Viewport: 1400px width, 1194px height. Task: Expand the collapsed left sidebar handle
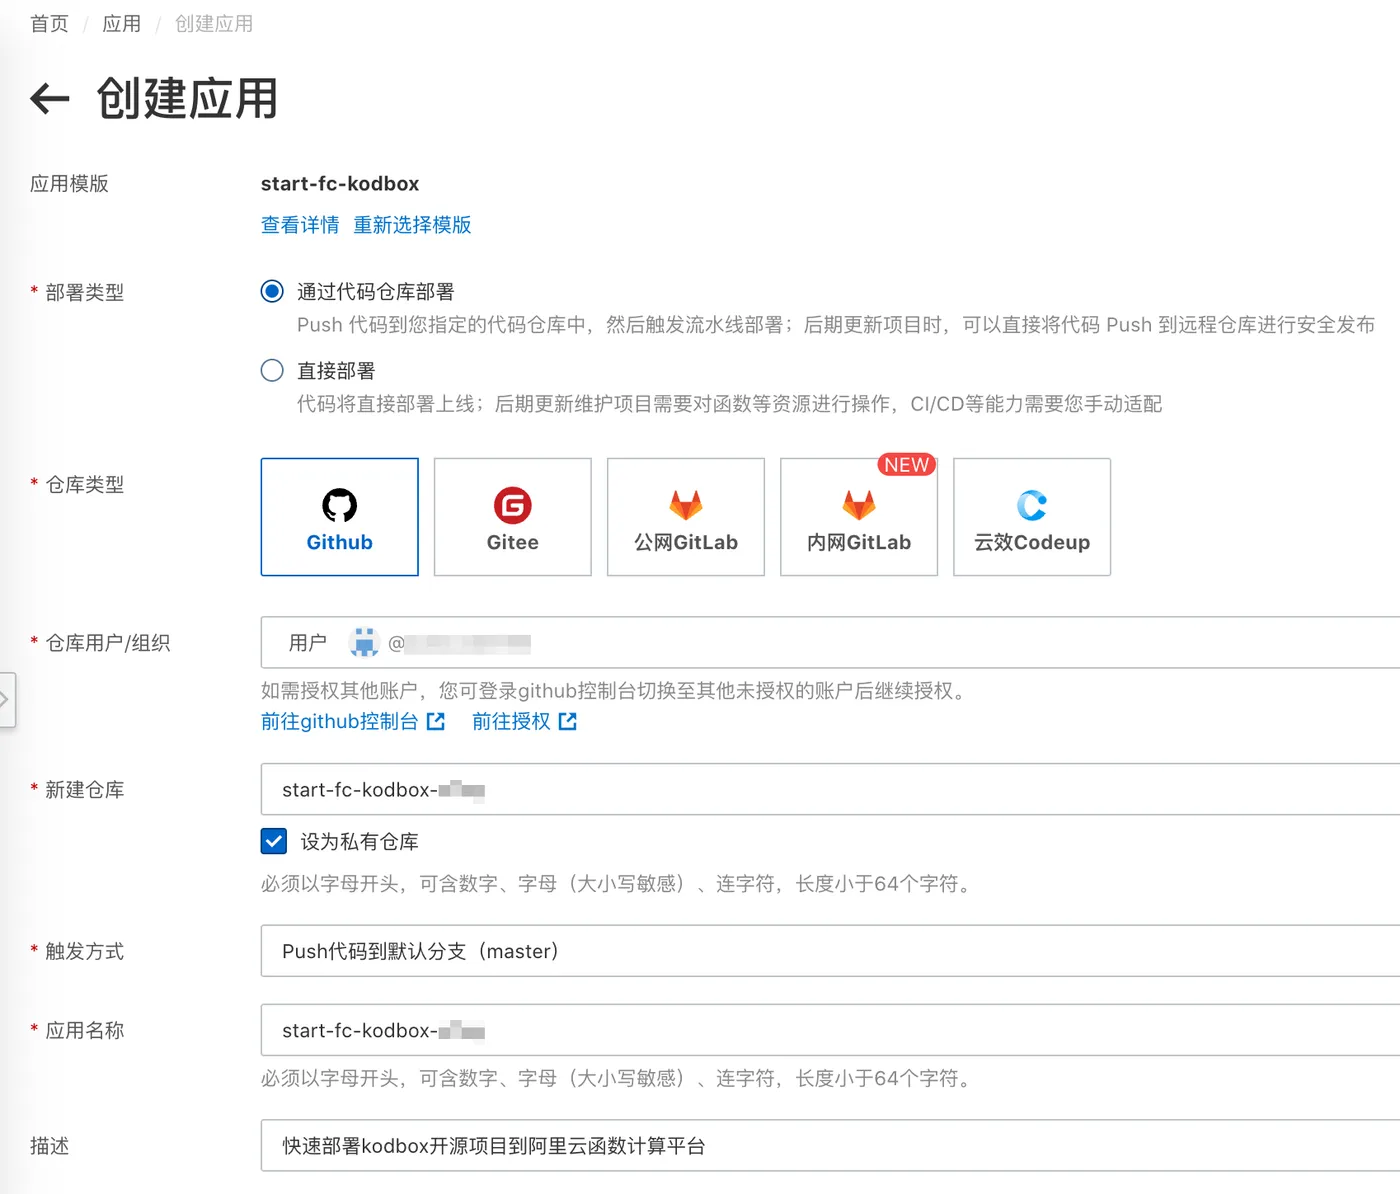[x=6, y=699]
